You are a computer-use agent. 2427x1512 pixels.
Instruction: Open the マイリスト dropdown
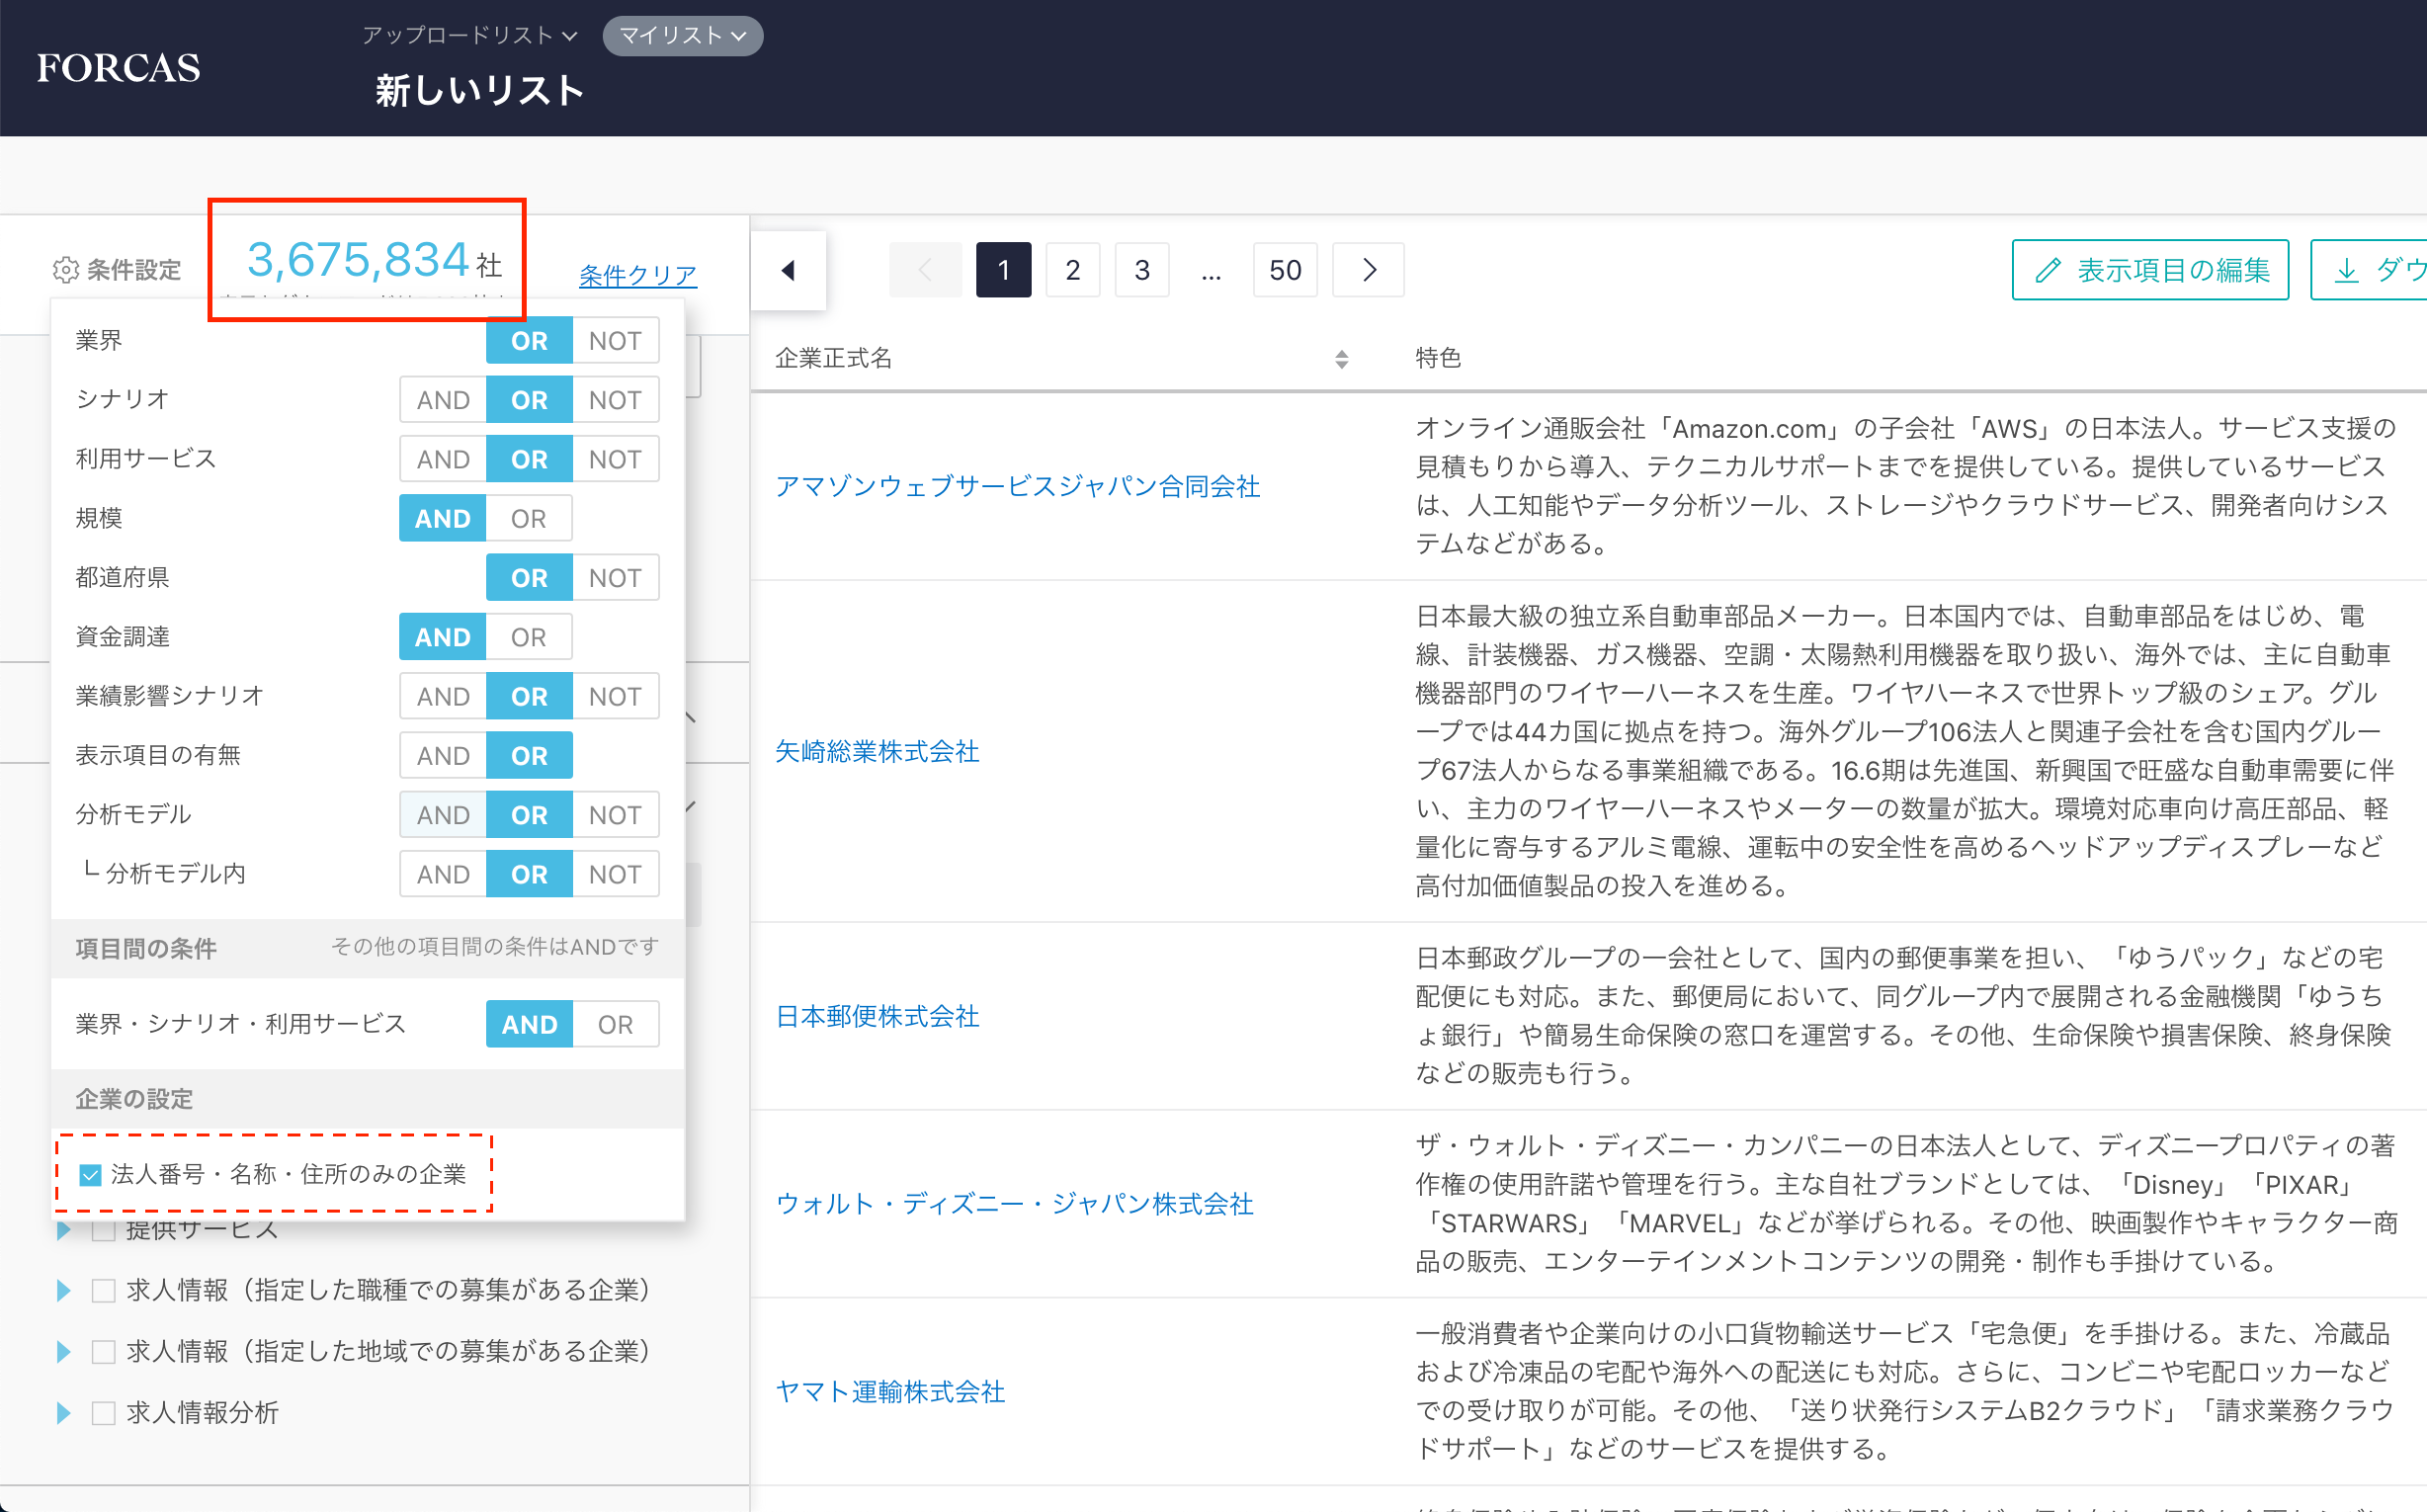coord(682,36)
